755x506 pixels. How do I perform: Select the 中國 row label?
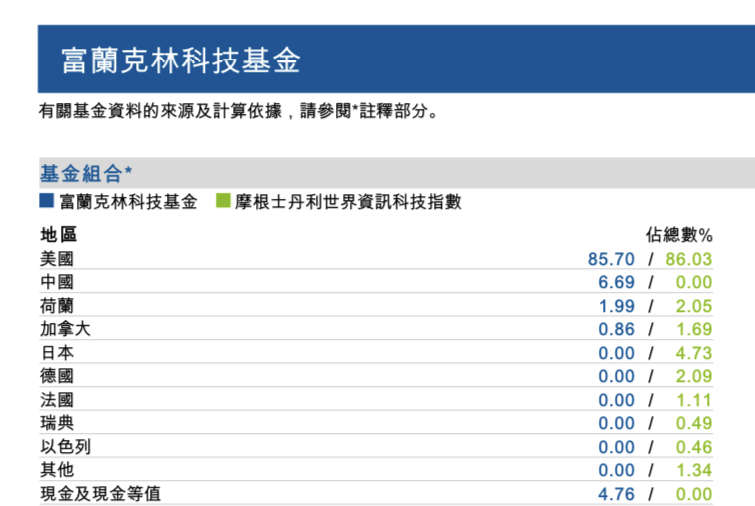pos(56,282)
